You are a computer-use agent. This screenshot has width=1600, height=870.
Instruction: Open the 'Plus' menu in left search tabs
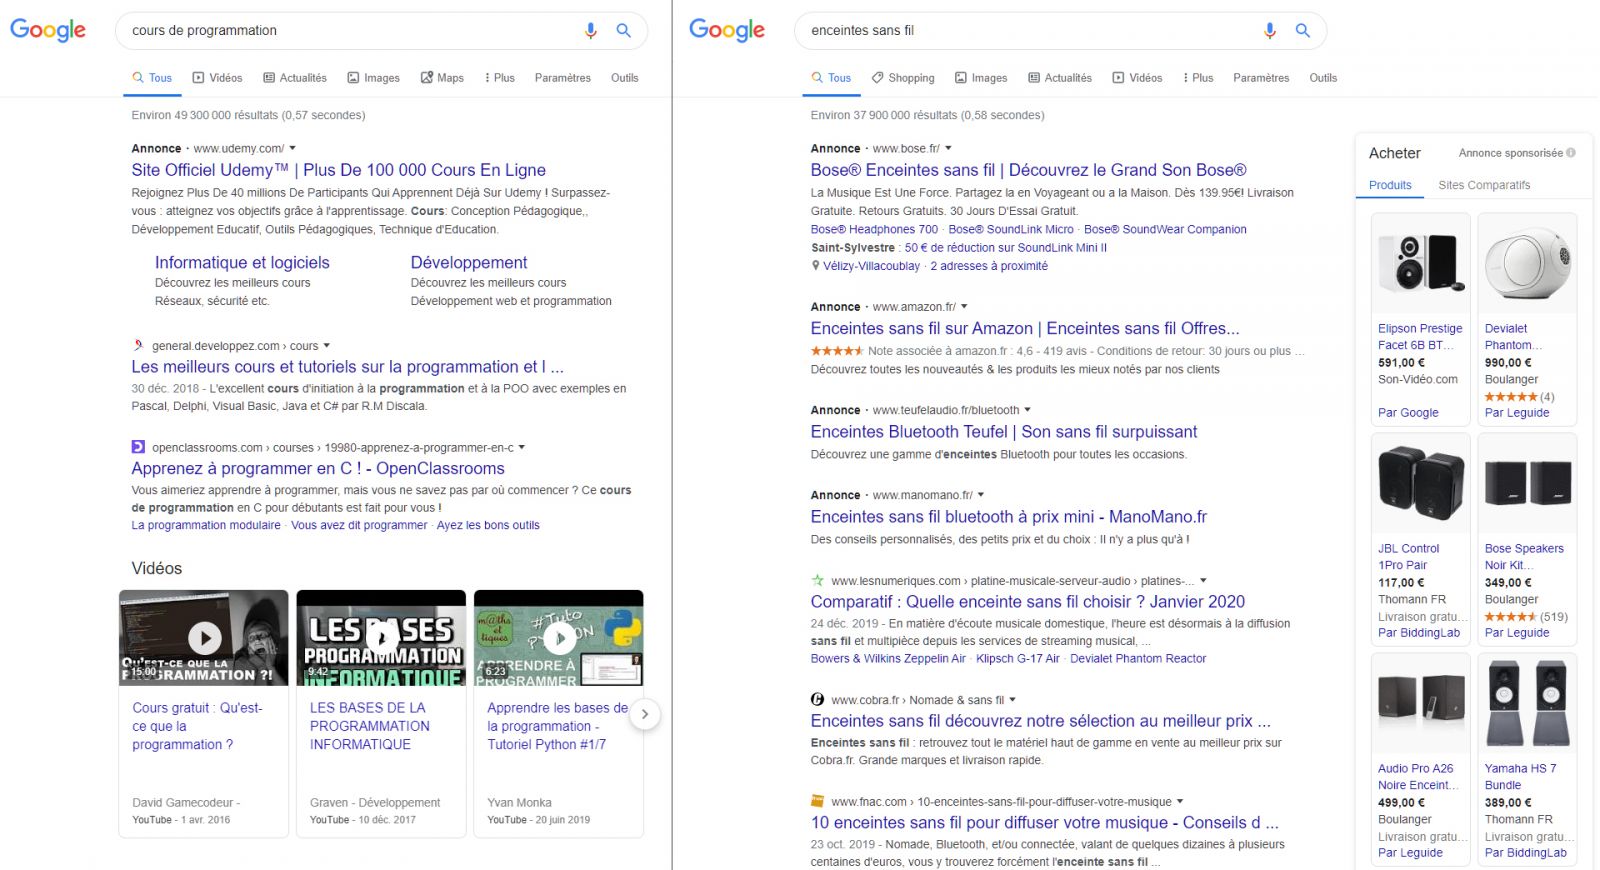pos(499,78)
